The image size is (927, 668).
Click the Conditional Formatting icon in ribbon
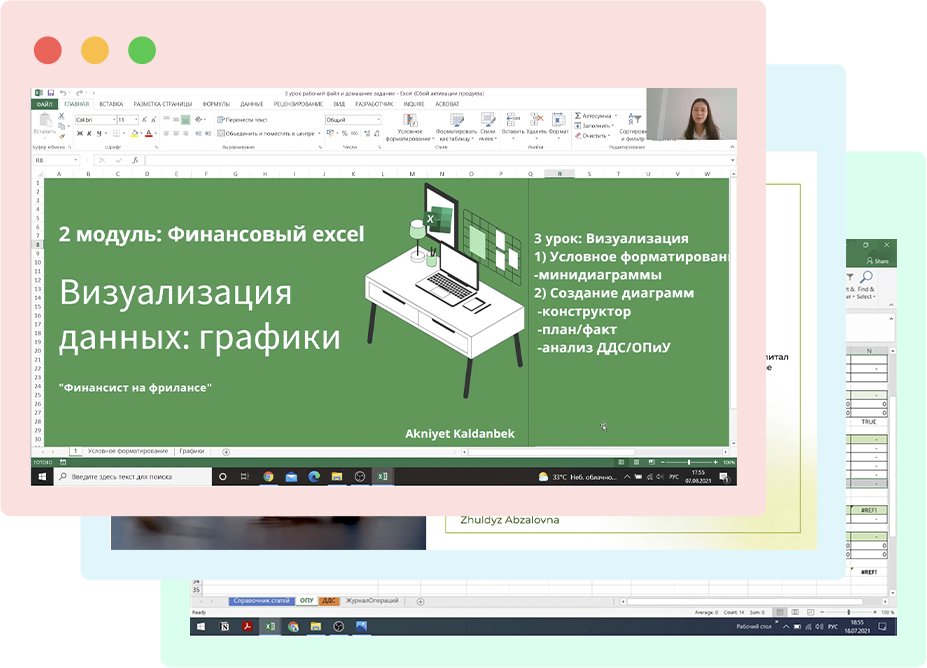point(410,120)
